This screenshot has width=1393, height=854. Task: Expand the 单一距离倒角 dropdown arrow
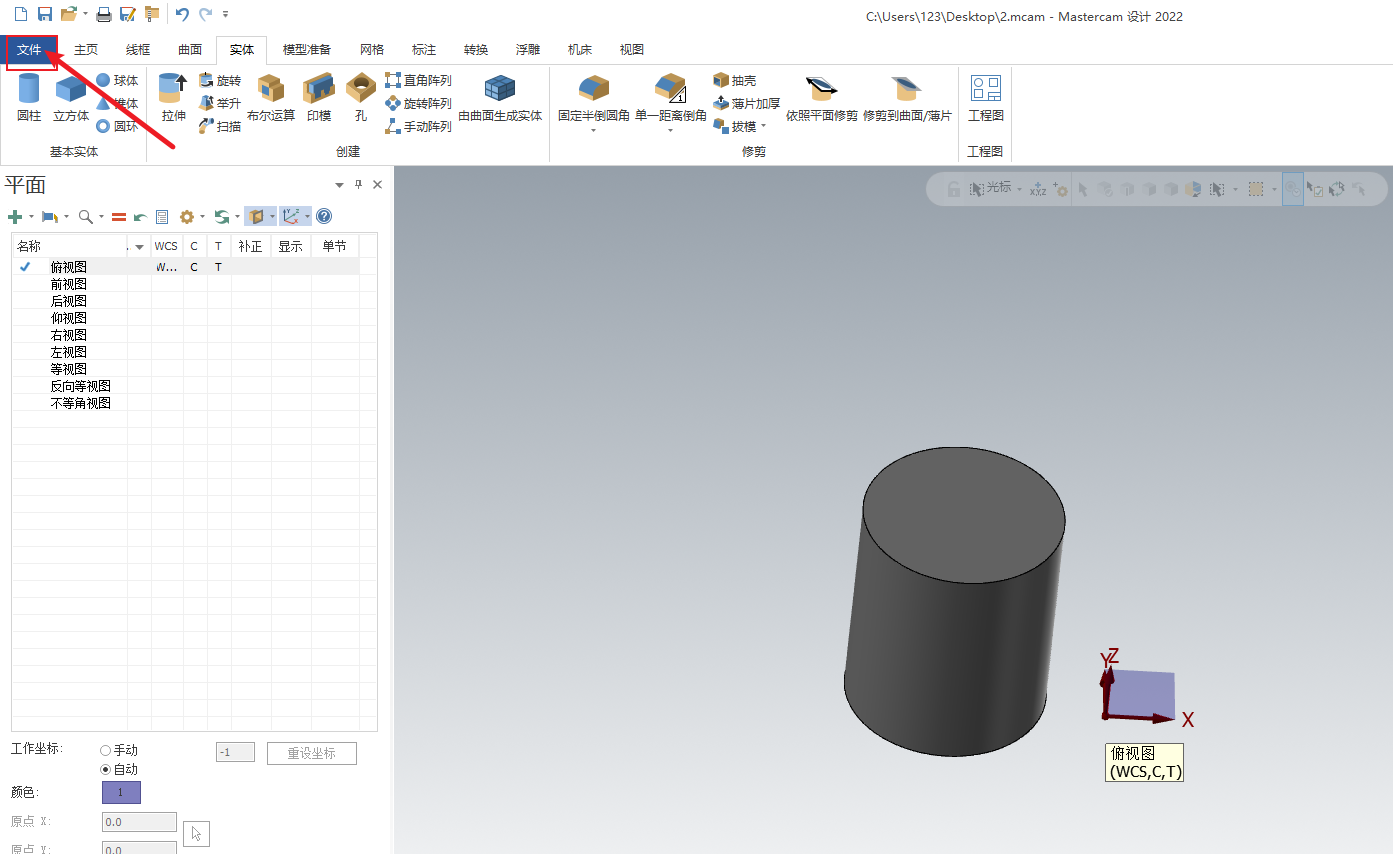(x=670, y=130)
